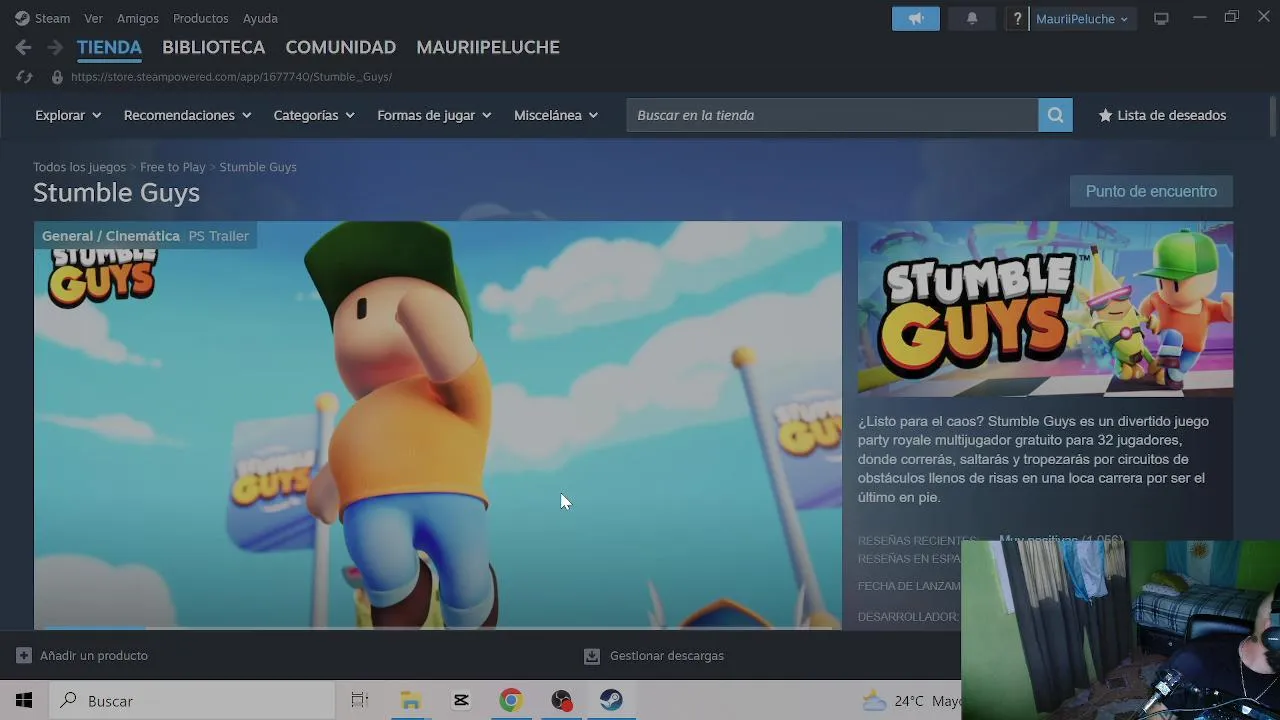1280x720 pixels.
Task: Expand the Categorías dropdown
Action: 314,115
